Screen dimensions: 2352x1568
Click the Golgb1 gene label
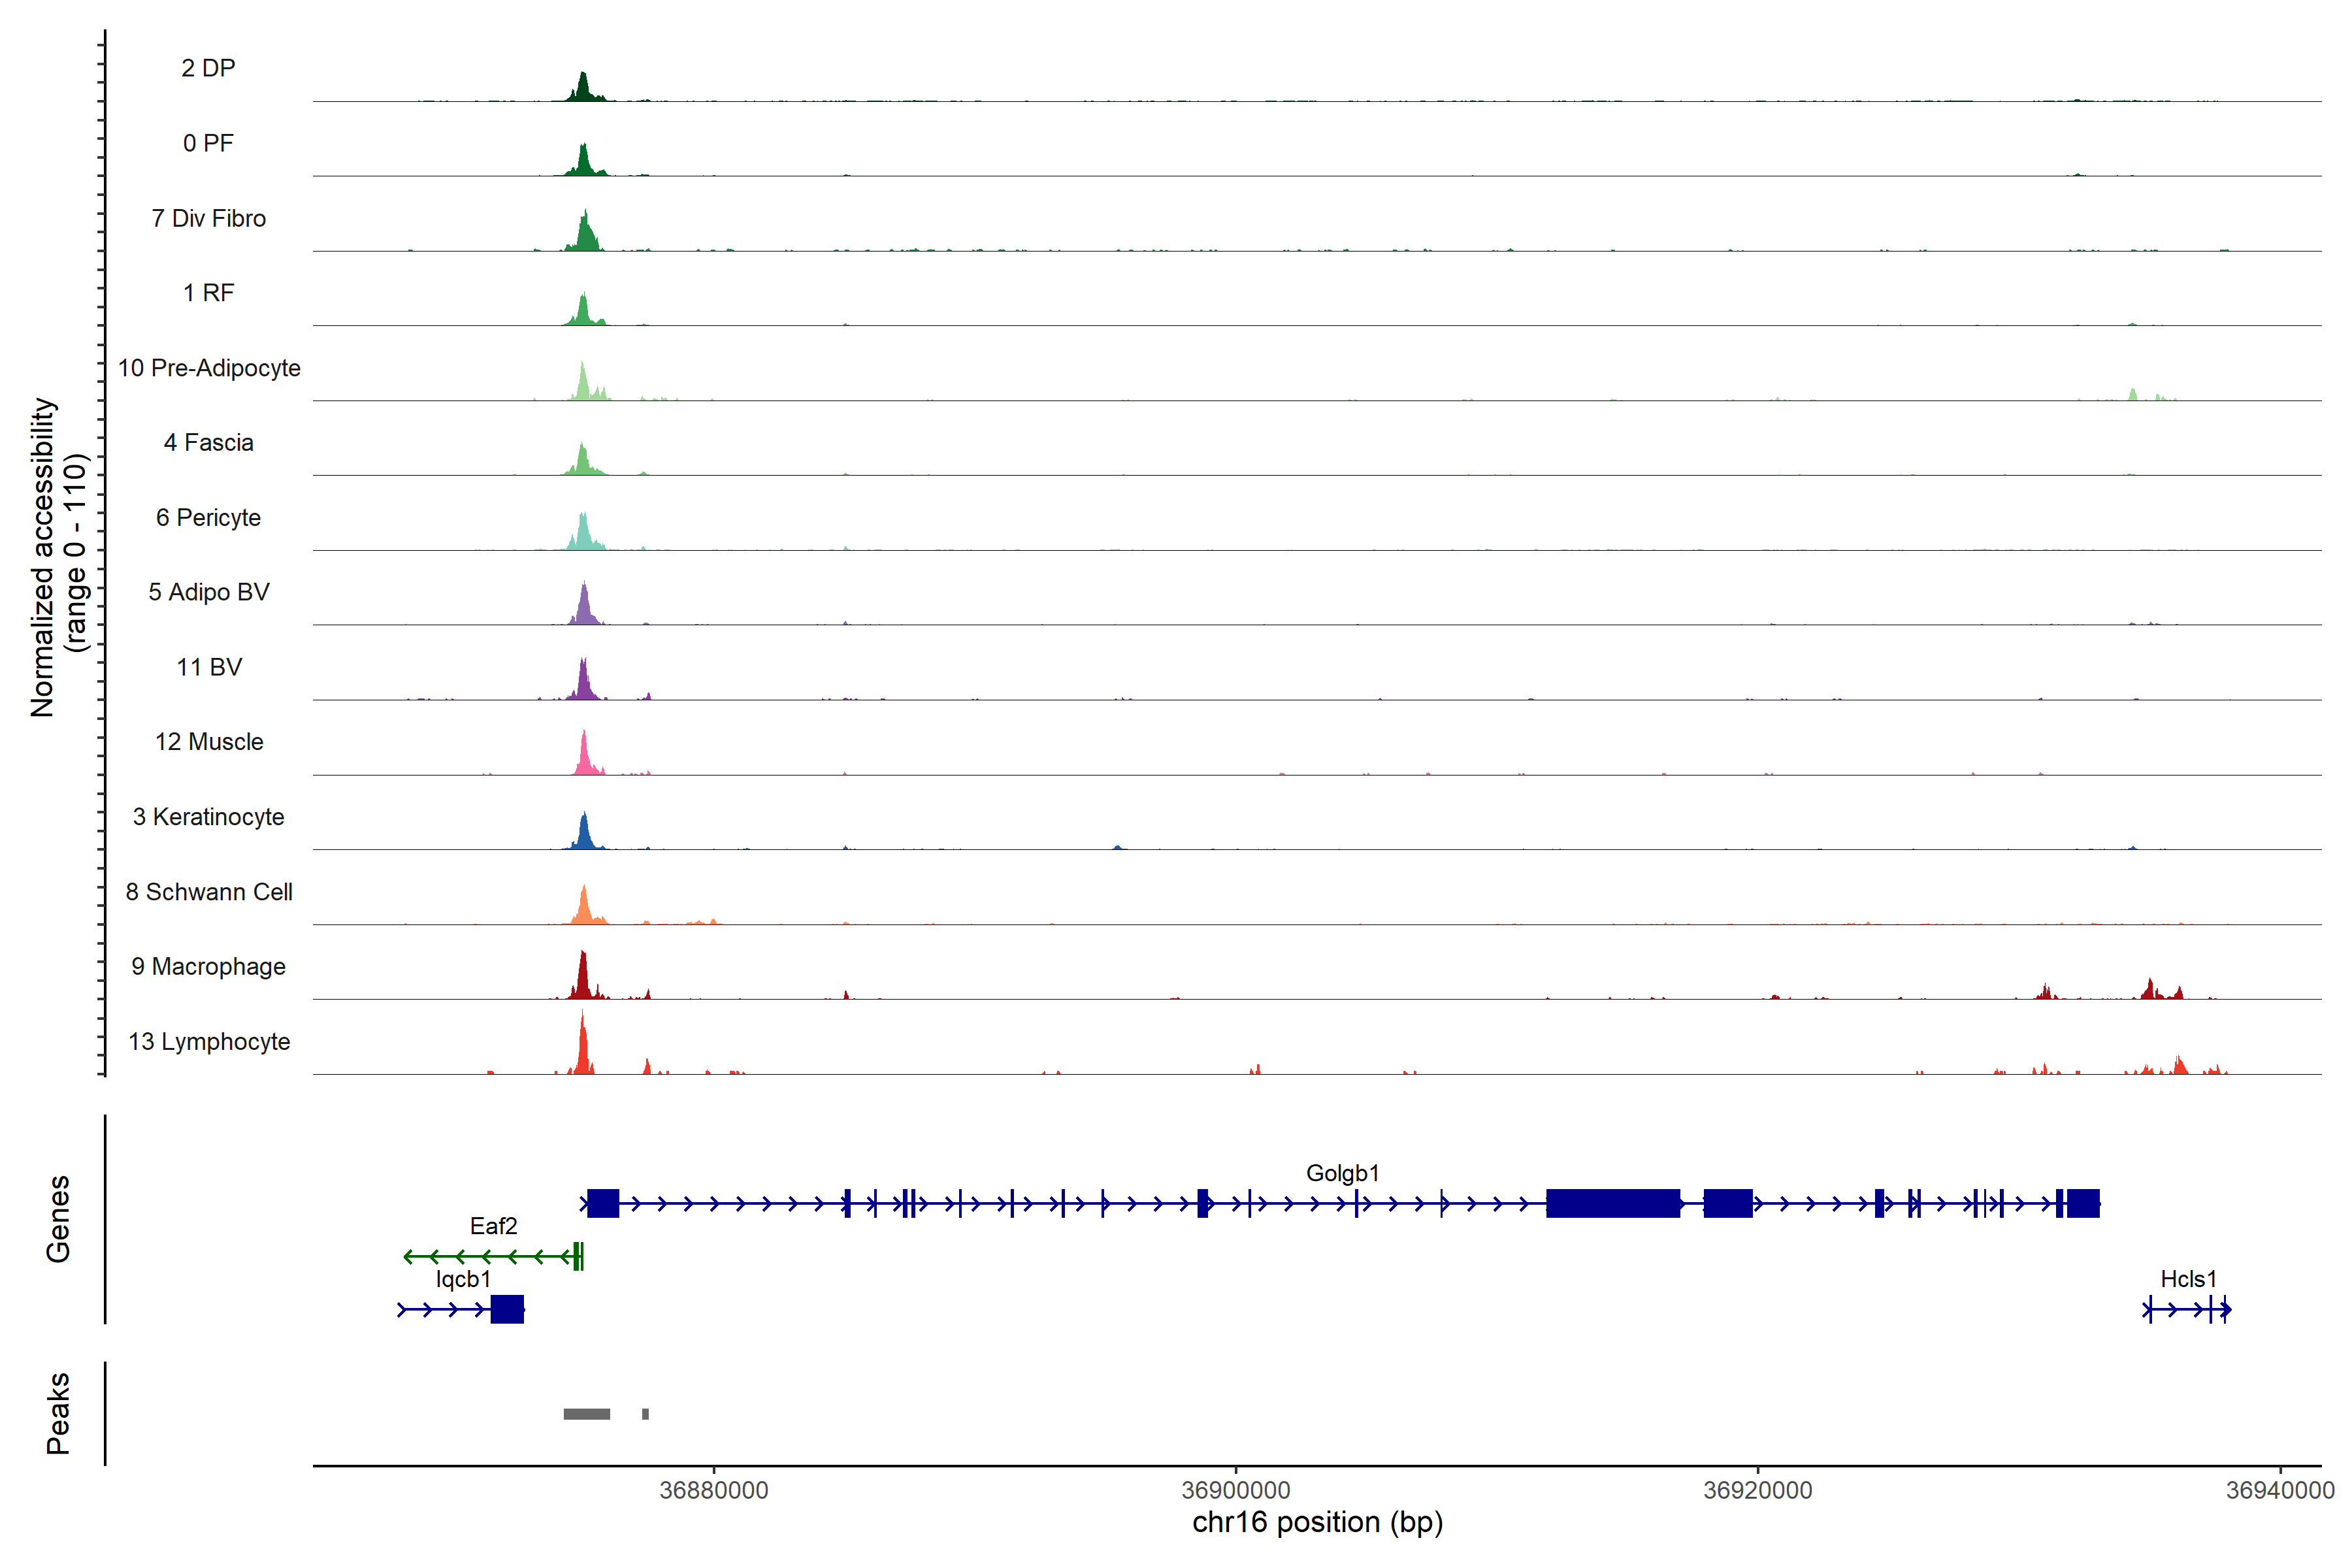tap(1342, 1173)
